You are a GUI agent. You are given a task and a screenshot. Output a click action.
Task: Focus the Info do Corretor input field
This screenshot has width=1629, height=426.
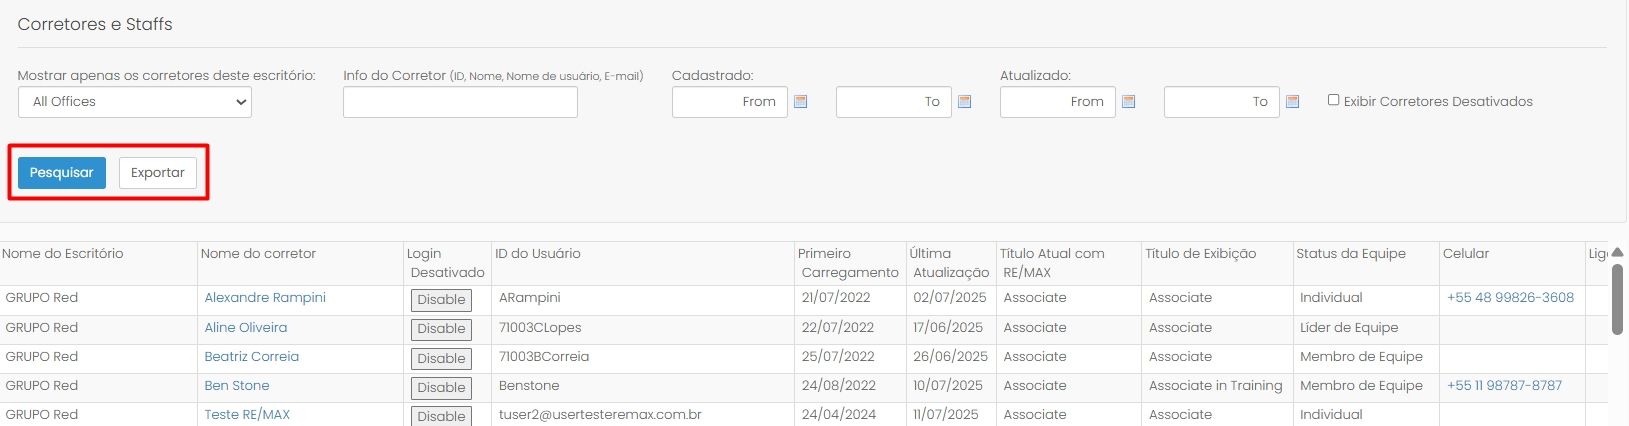click(460, 102)
